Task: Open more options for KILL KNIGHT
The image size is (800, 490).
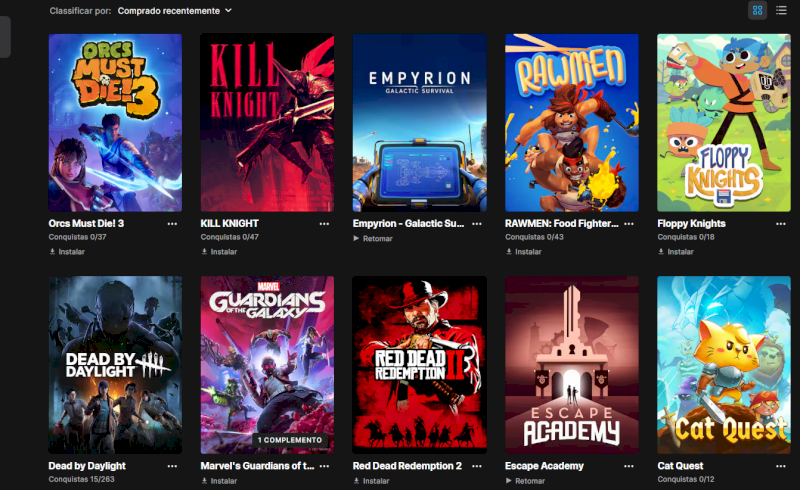Action: click(x=324, y=224)
